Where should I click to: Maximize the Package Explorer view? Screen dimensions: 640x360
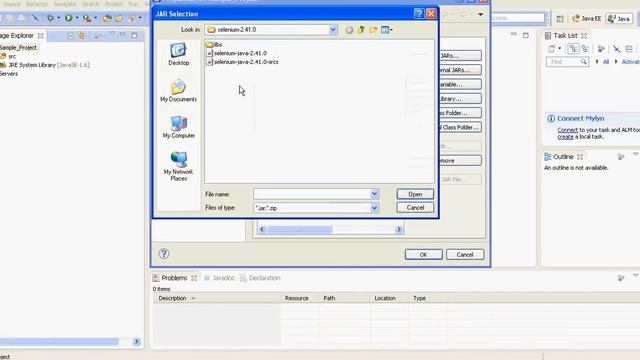coord(134,36)
